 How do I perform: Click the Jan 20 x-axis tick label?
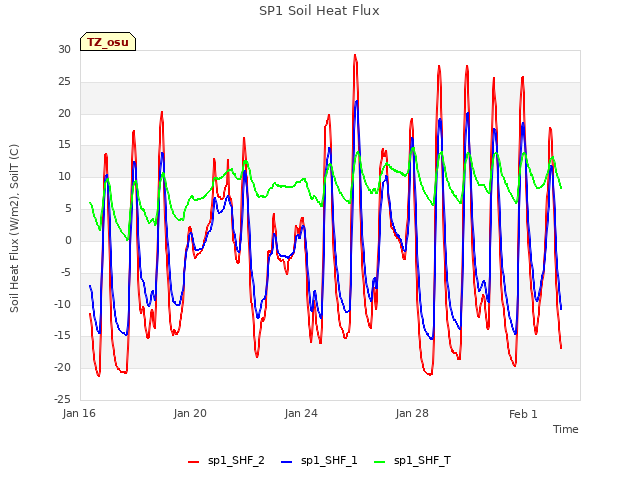click(x=190, y=413)
